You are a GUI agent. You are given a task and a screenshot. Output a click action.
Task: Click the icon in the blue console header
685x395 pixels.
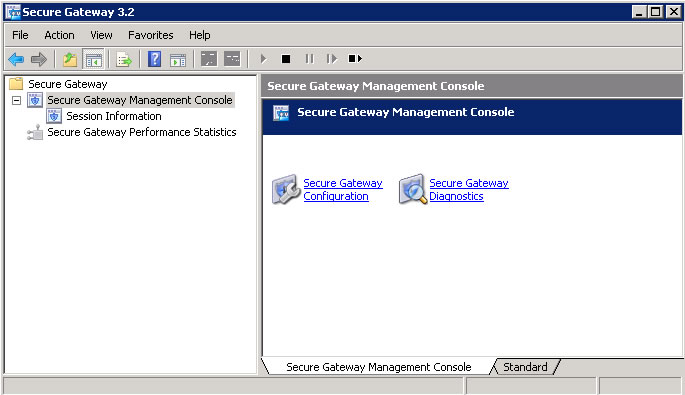[281, 113]
